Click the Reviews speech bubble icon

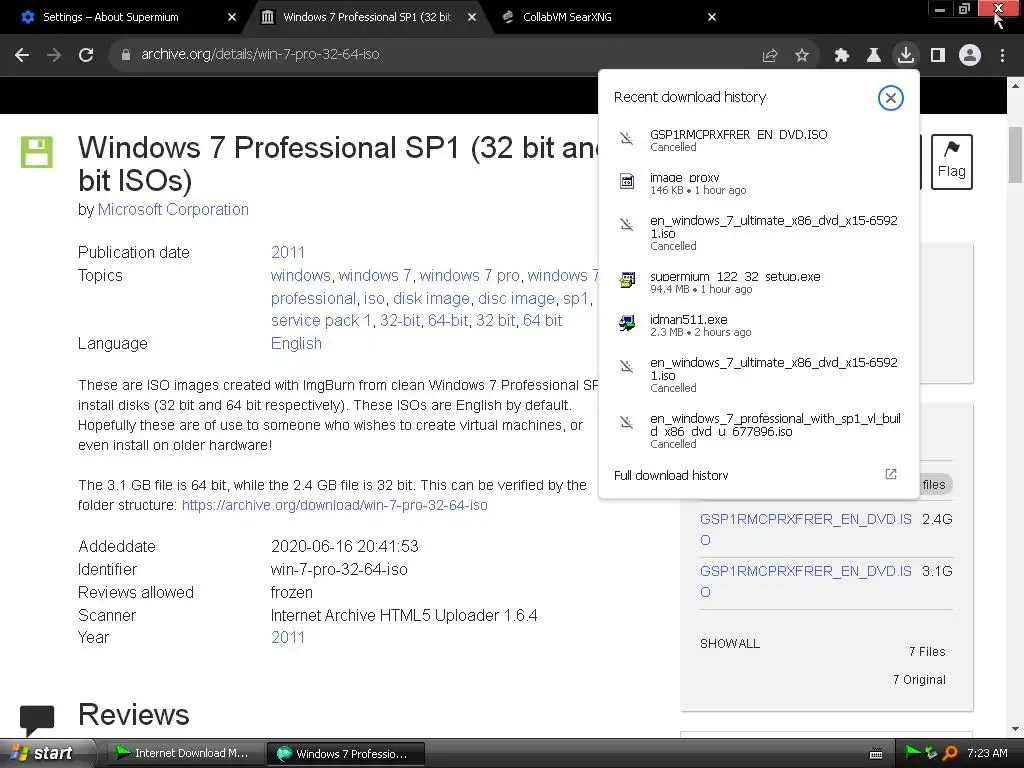tap(37, 720)
